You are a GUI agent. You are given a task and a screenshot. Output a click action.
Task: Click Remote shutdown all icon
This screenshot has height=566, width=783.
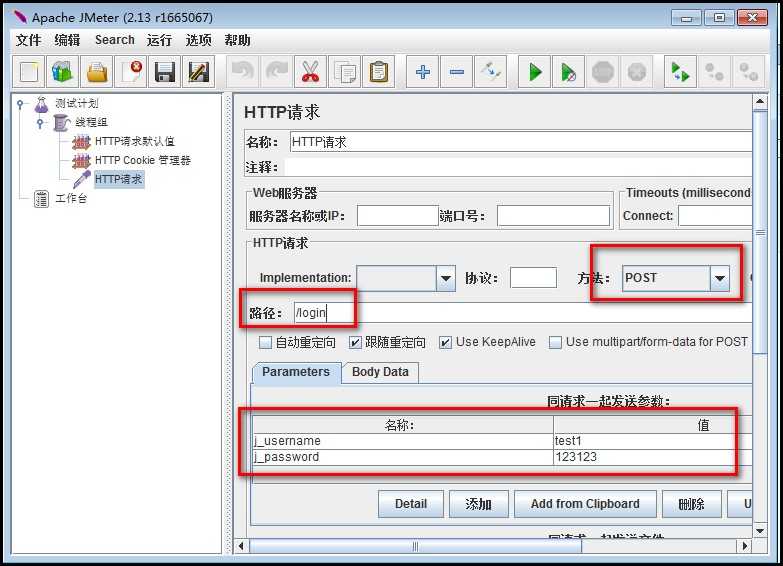click(748, 72)
